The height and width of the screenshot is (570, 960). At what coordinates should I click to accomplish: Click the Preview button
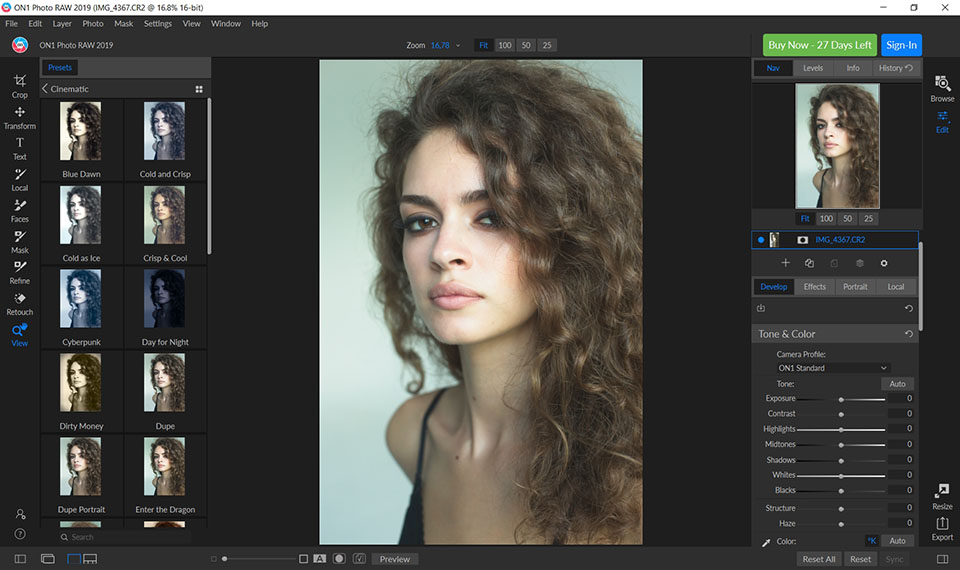coord(395,559)
